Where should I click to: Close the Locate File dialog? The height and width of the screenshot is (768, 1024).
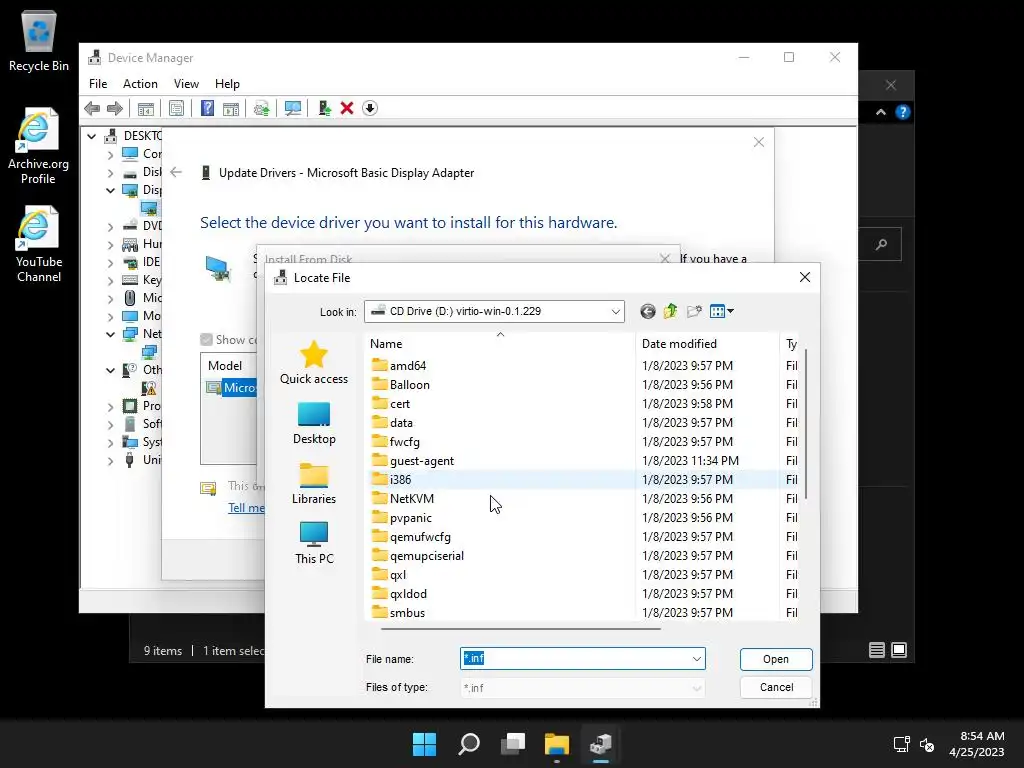[x=805, y=277]
